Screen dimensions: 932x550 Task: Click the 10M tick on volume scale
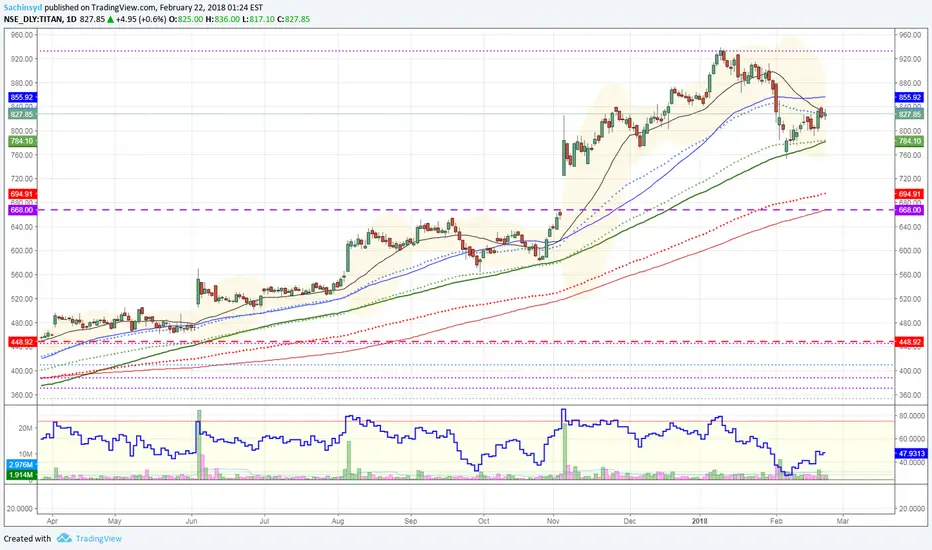(x=26, y=454)
